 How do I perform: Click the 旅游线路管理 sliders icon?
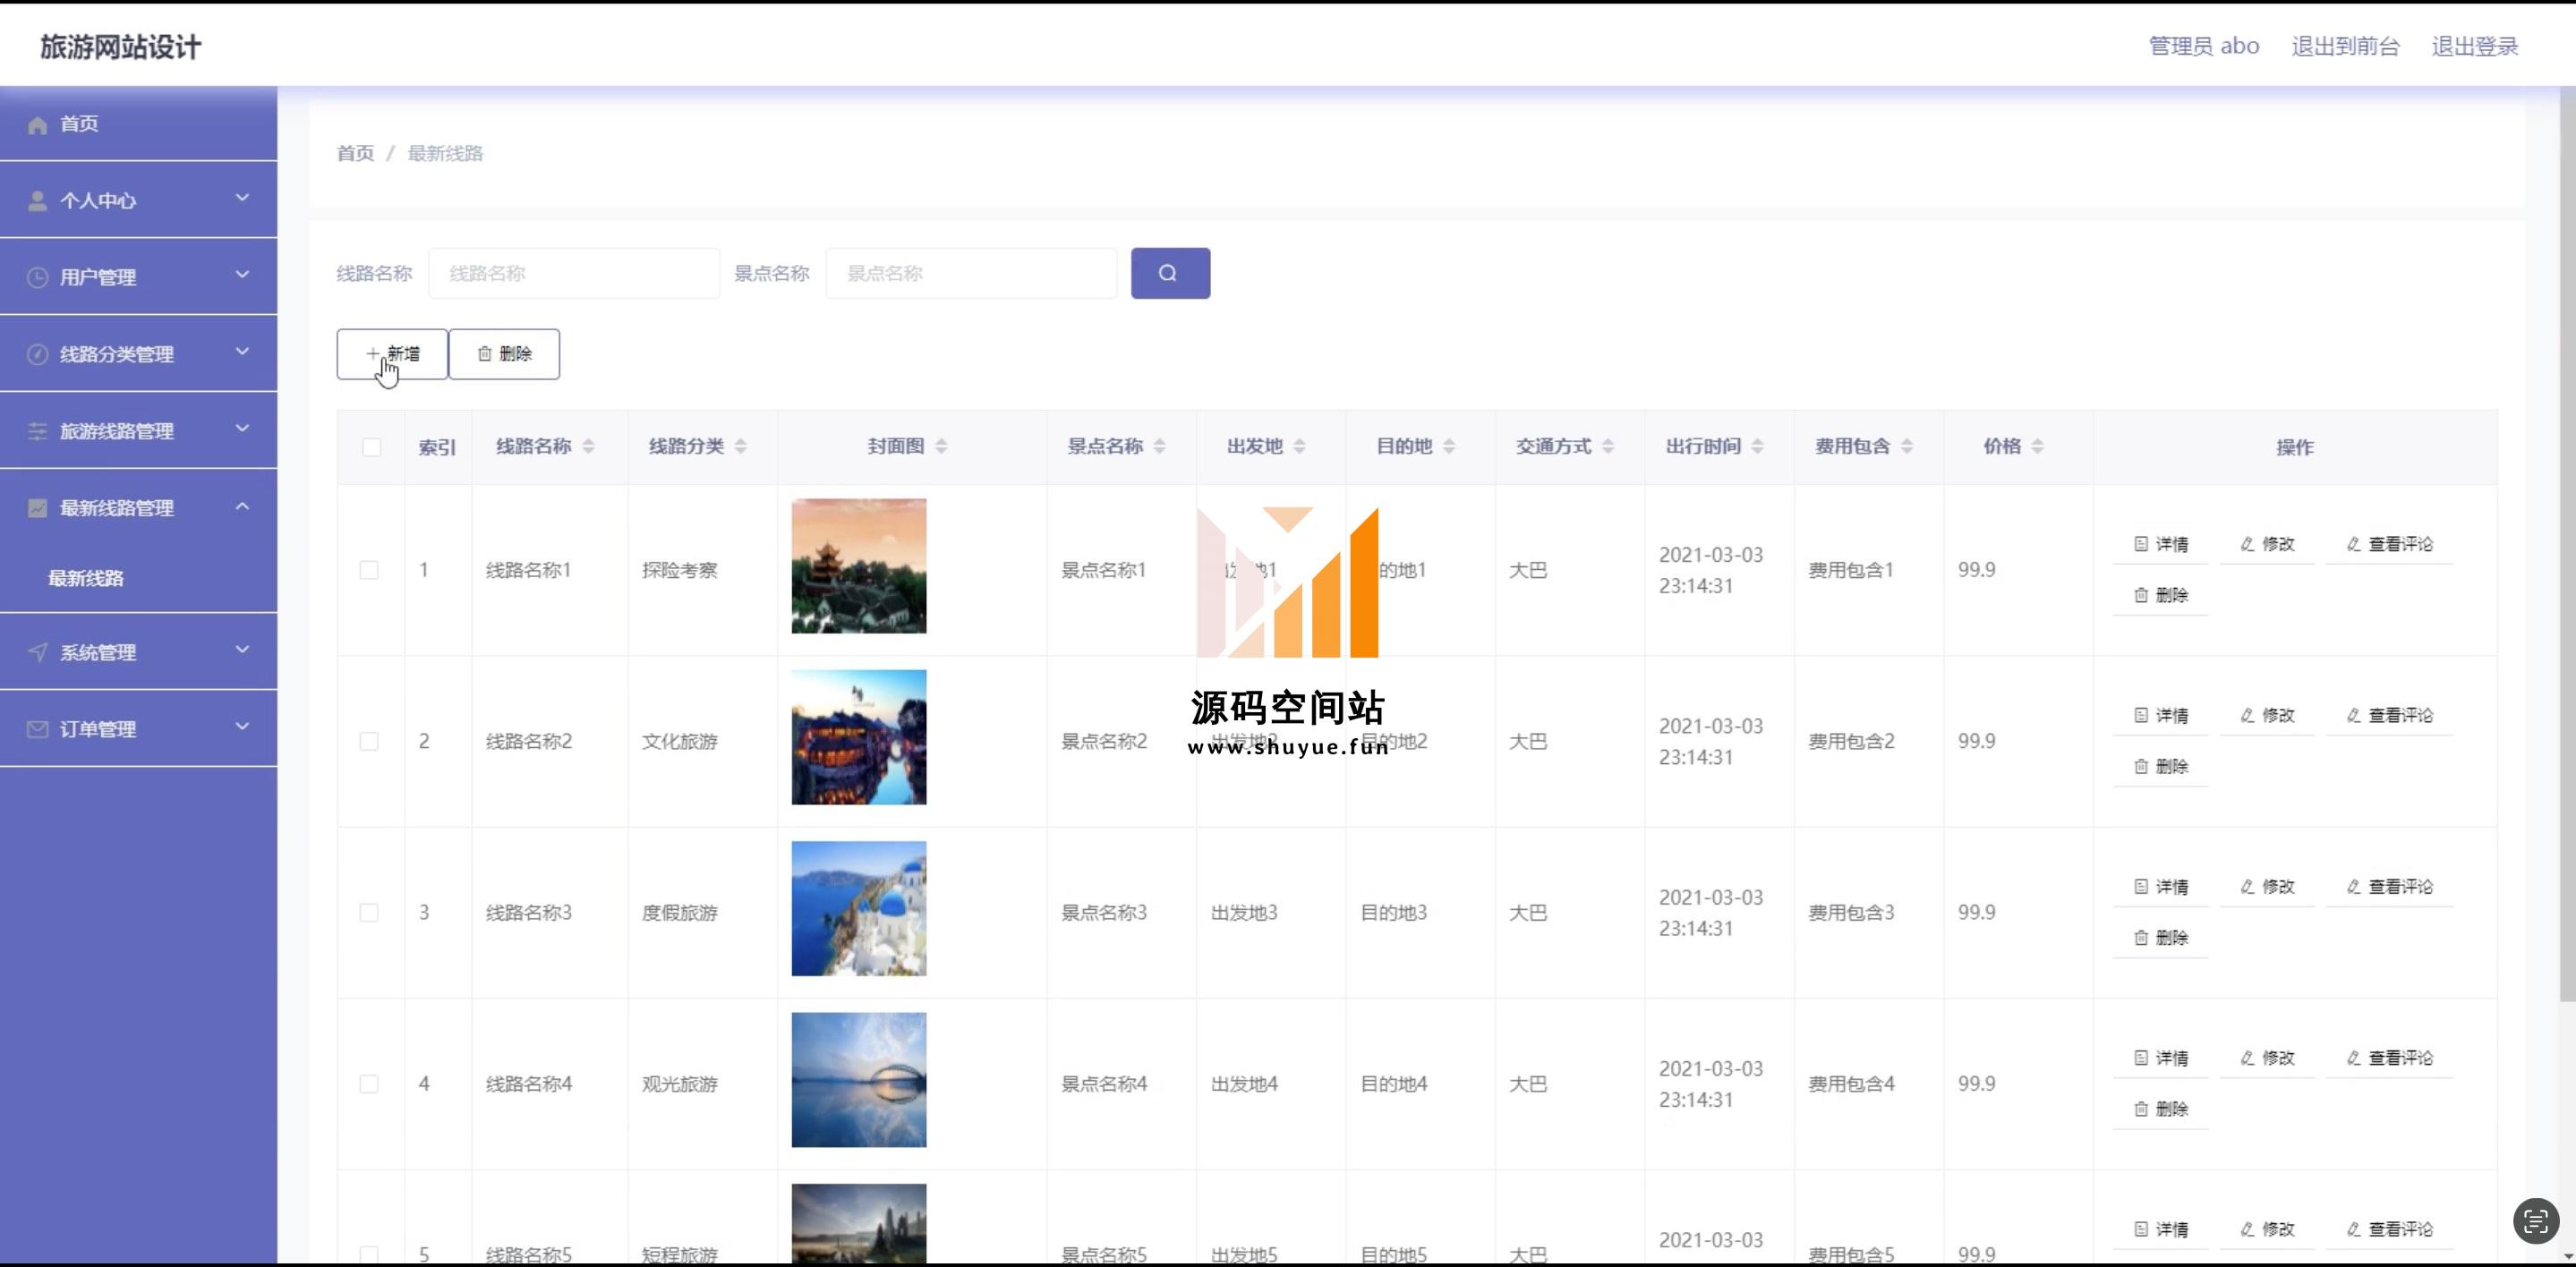pyautogui.click(x=38, y=431)
